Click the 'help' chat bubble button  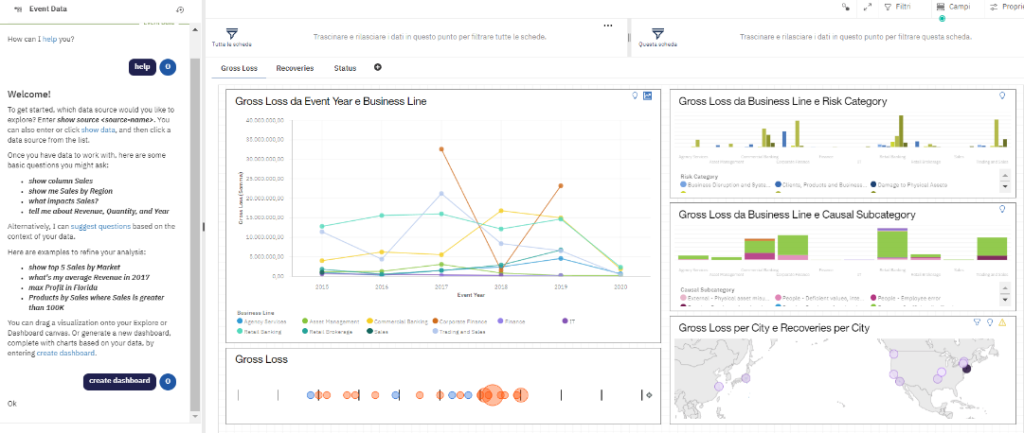pos(142,67)
